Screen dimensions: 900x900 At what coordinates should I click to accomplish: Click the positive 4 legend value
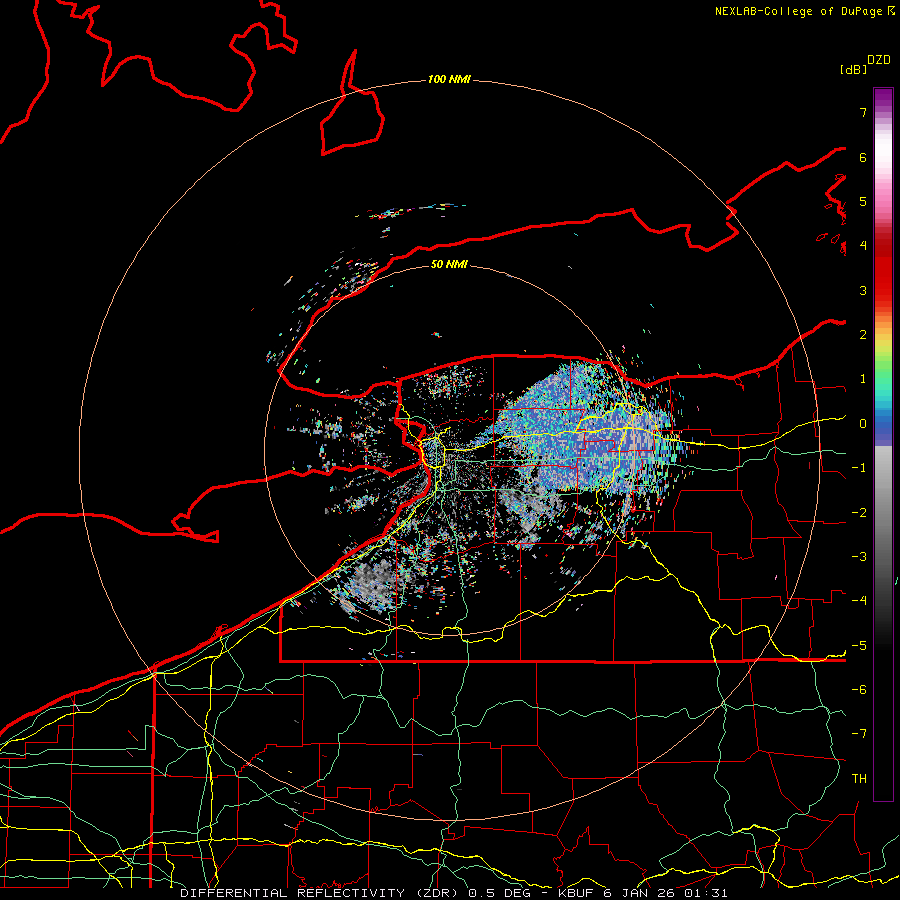pyautogui.click(x=863, y=246)
